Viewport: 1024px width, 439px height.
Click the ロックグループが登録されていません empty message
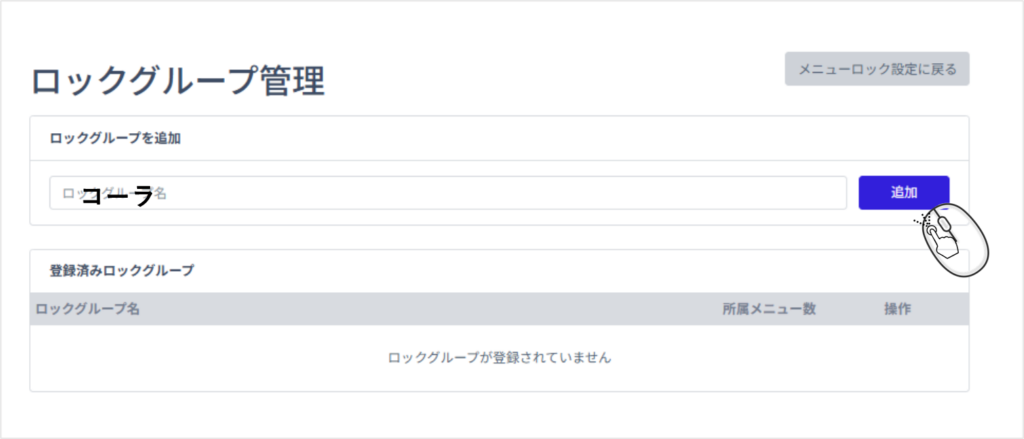[x=499, y=357]
